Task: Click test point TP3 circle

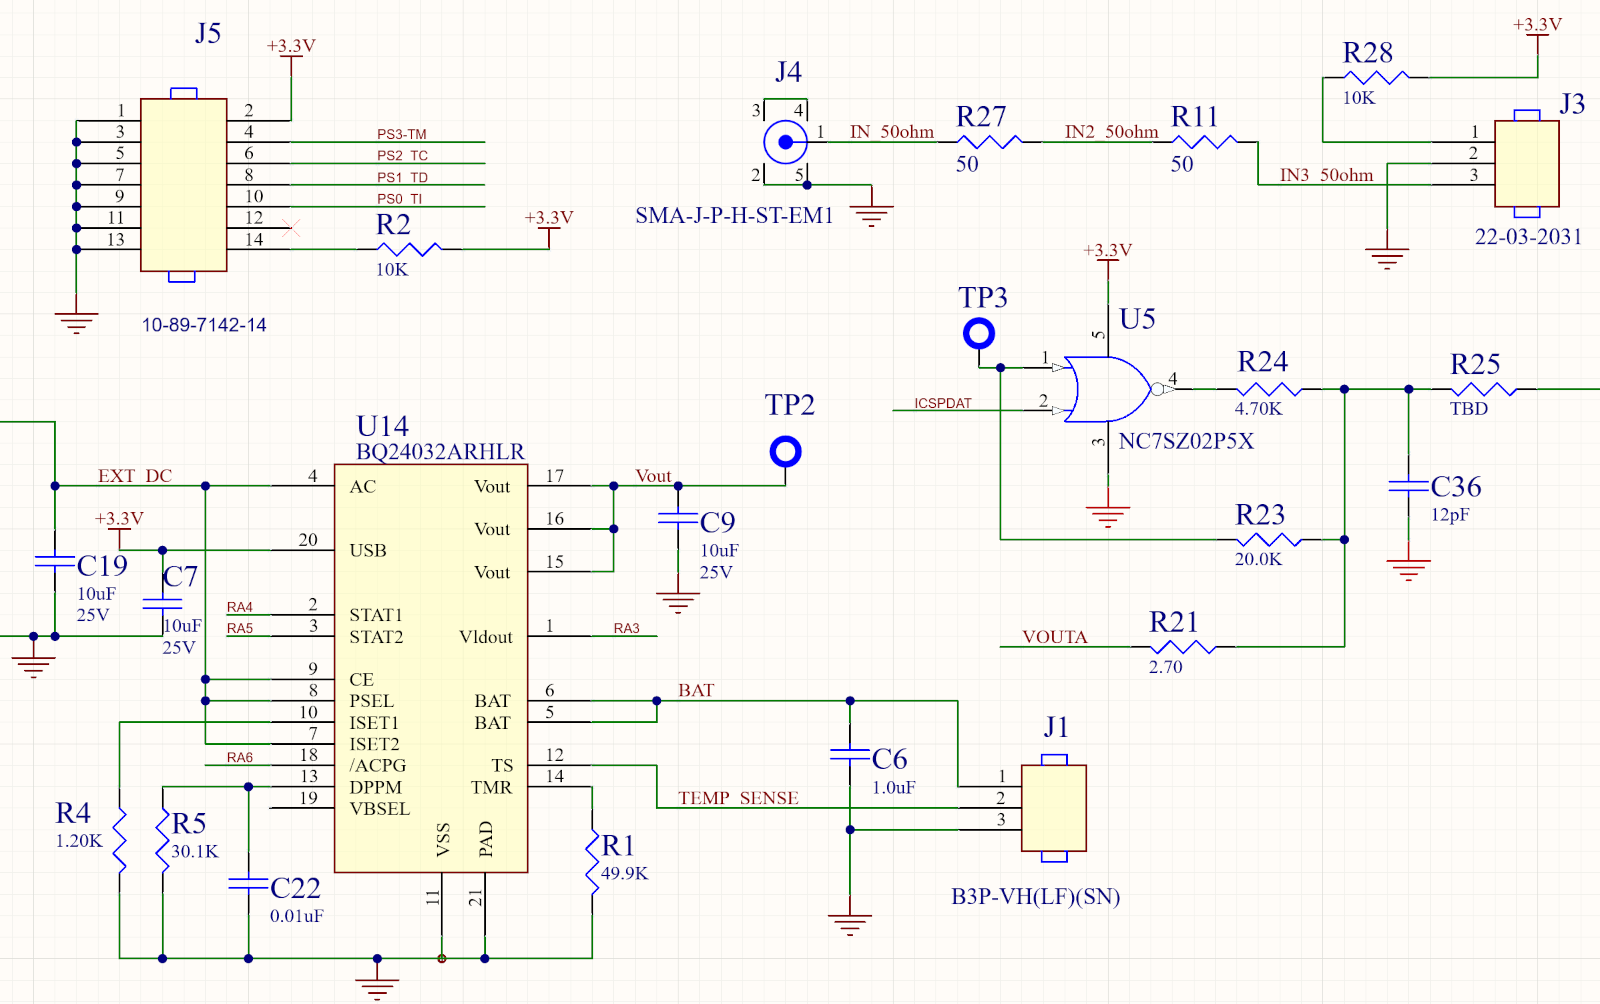Action: click(979, 333)
